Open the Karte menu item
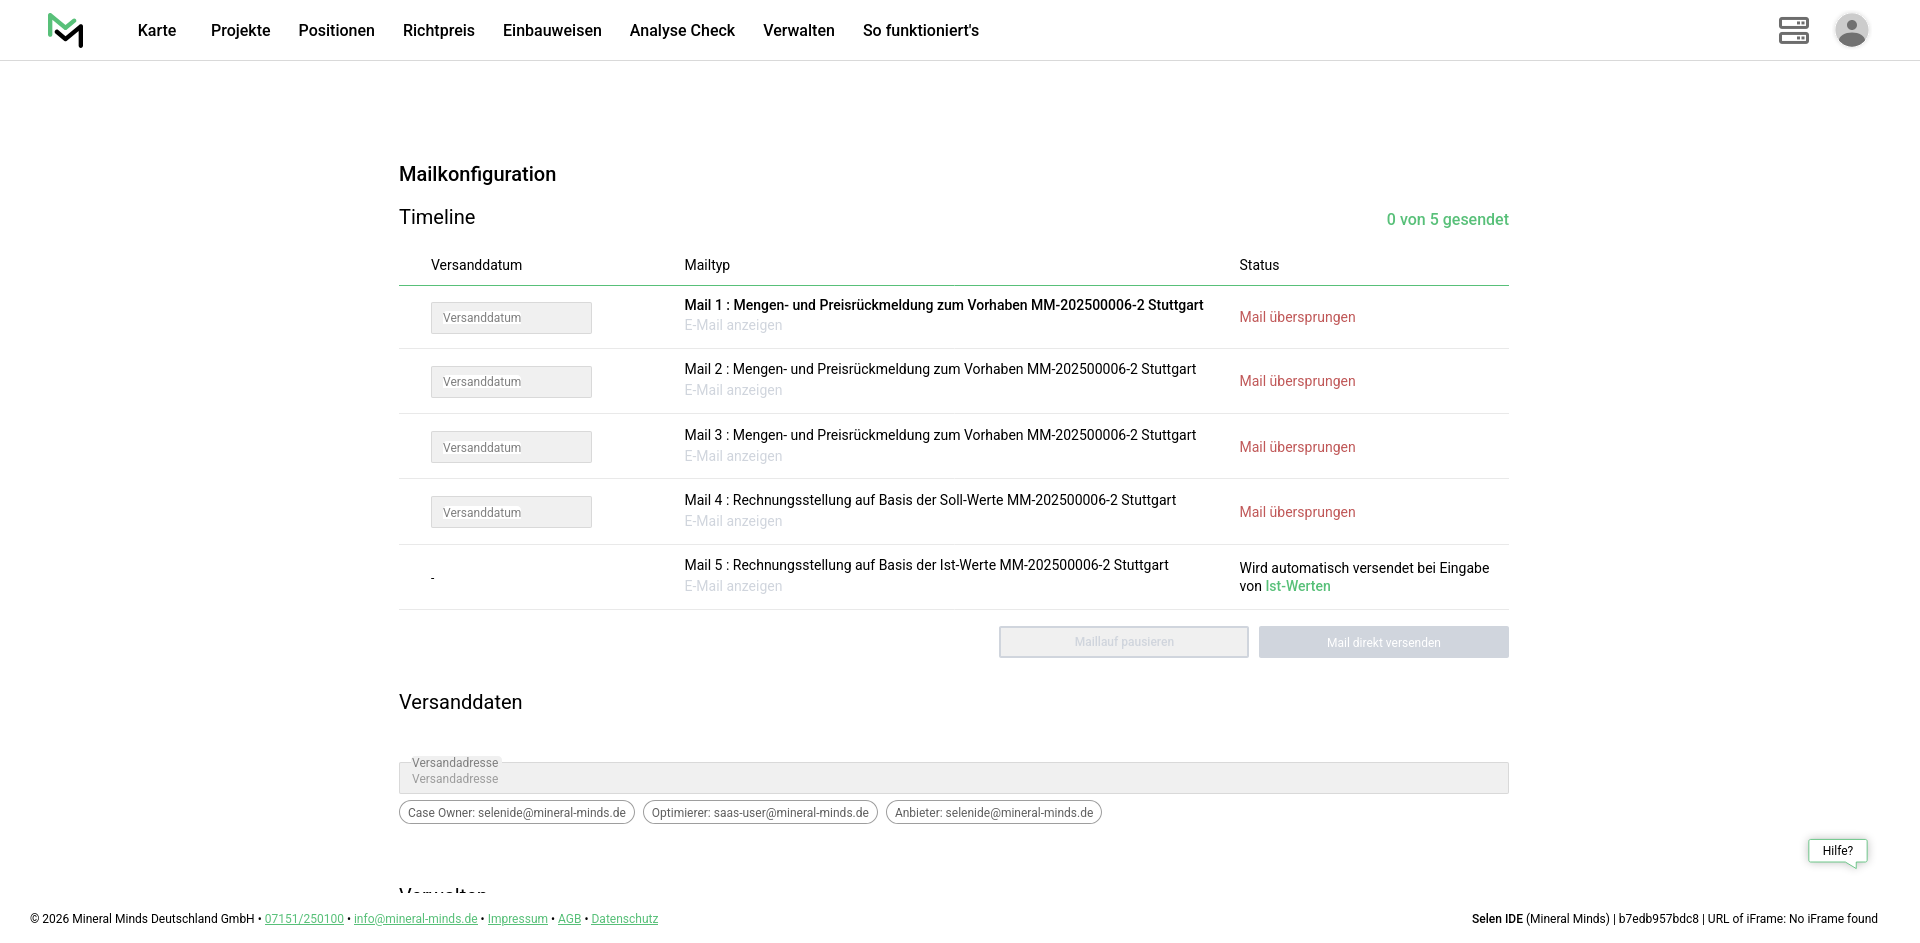The height and width of the screenshot is (943, 1920). point(157,31)
